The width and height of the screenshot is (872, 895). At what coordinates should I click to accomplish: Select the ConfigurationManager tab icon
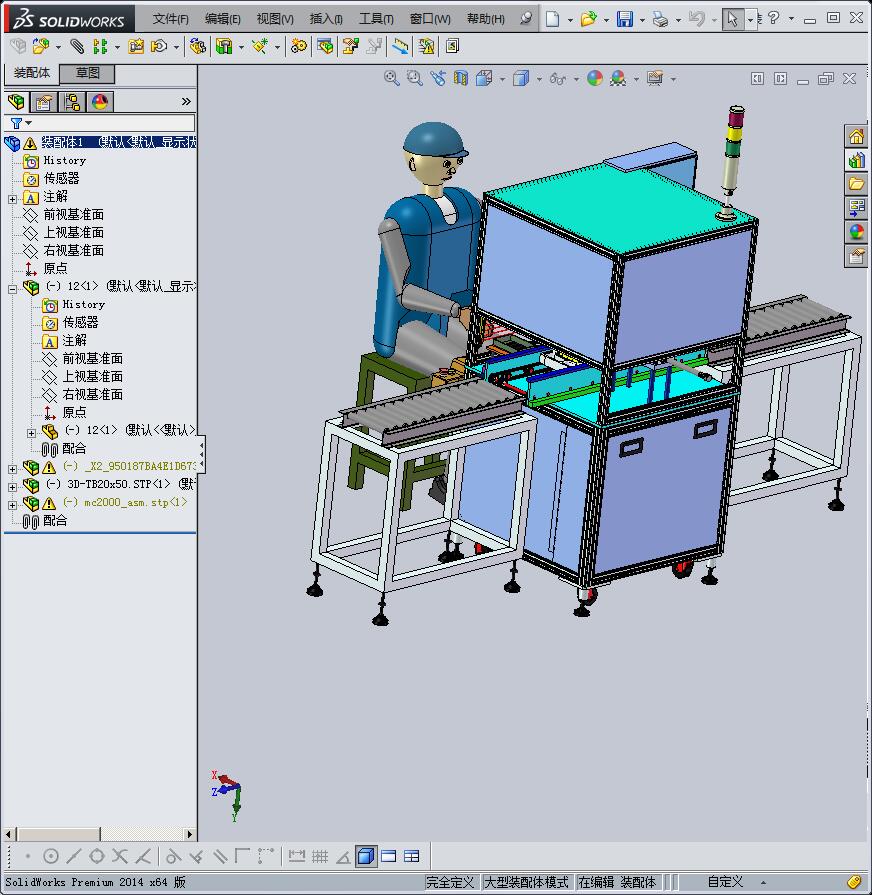(x=72, y=102)
